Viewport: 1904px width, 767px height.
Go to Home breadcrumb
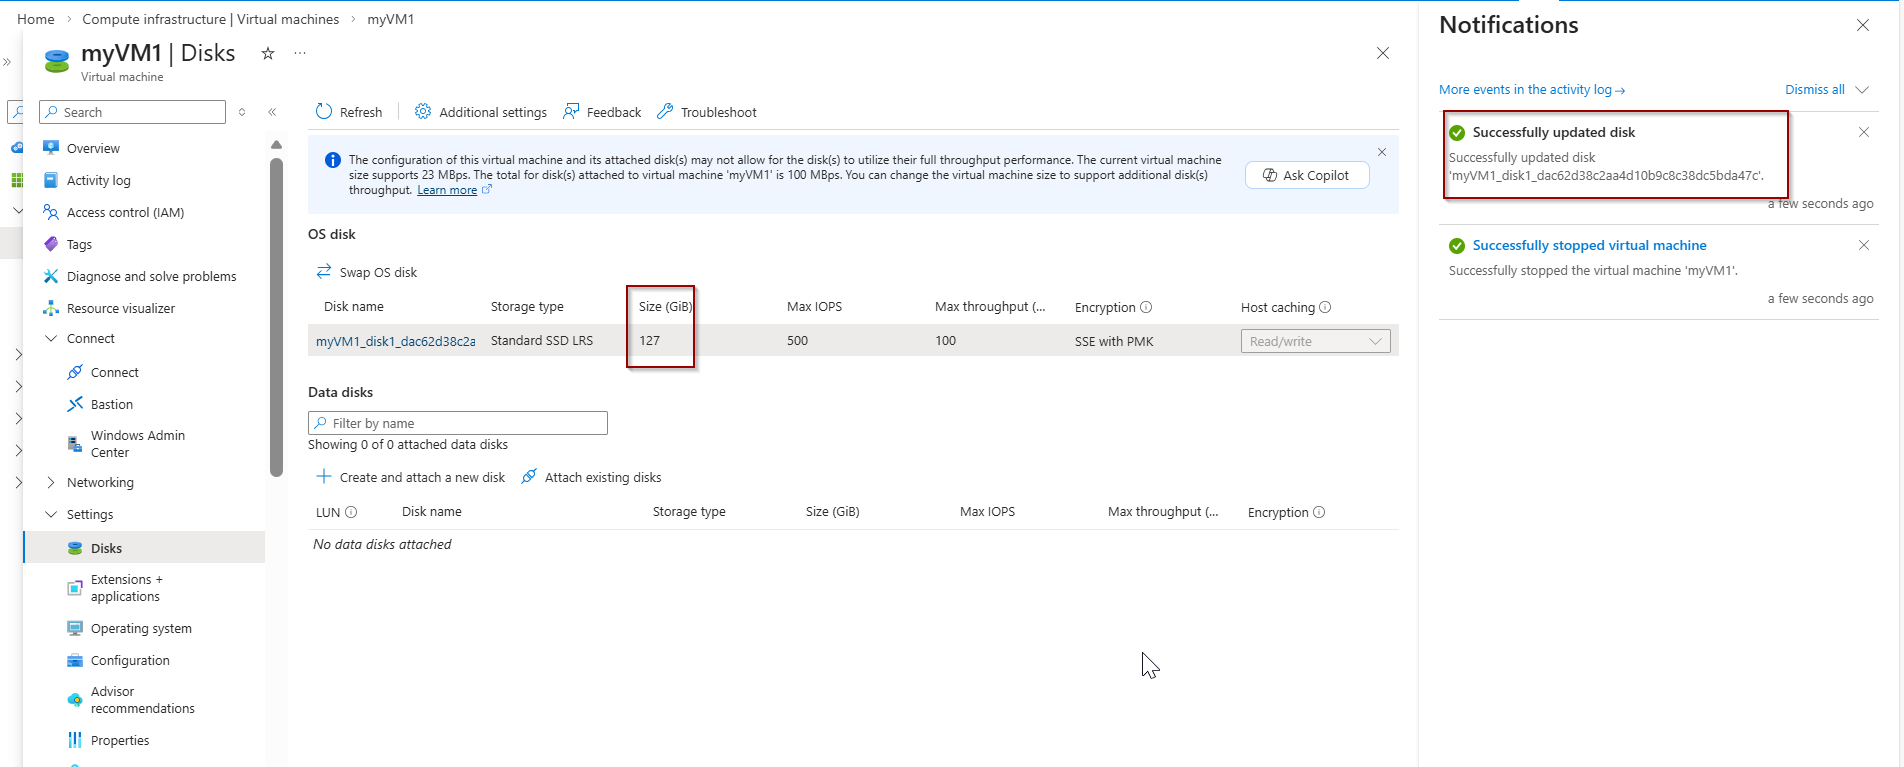pos(36,19)
